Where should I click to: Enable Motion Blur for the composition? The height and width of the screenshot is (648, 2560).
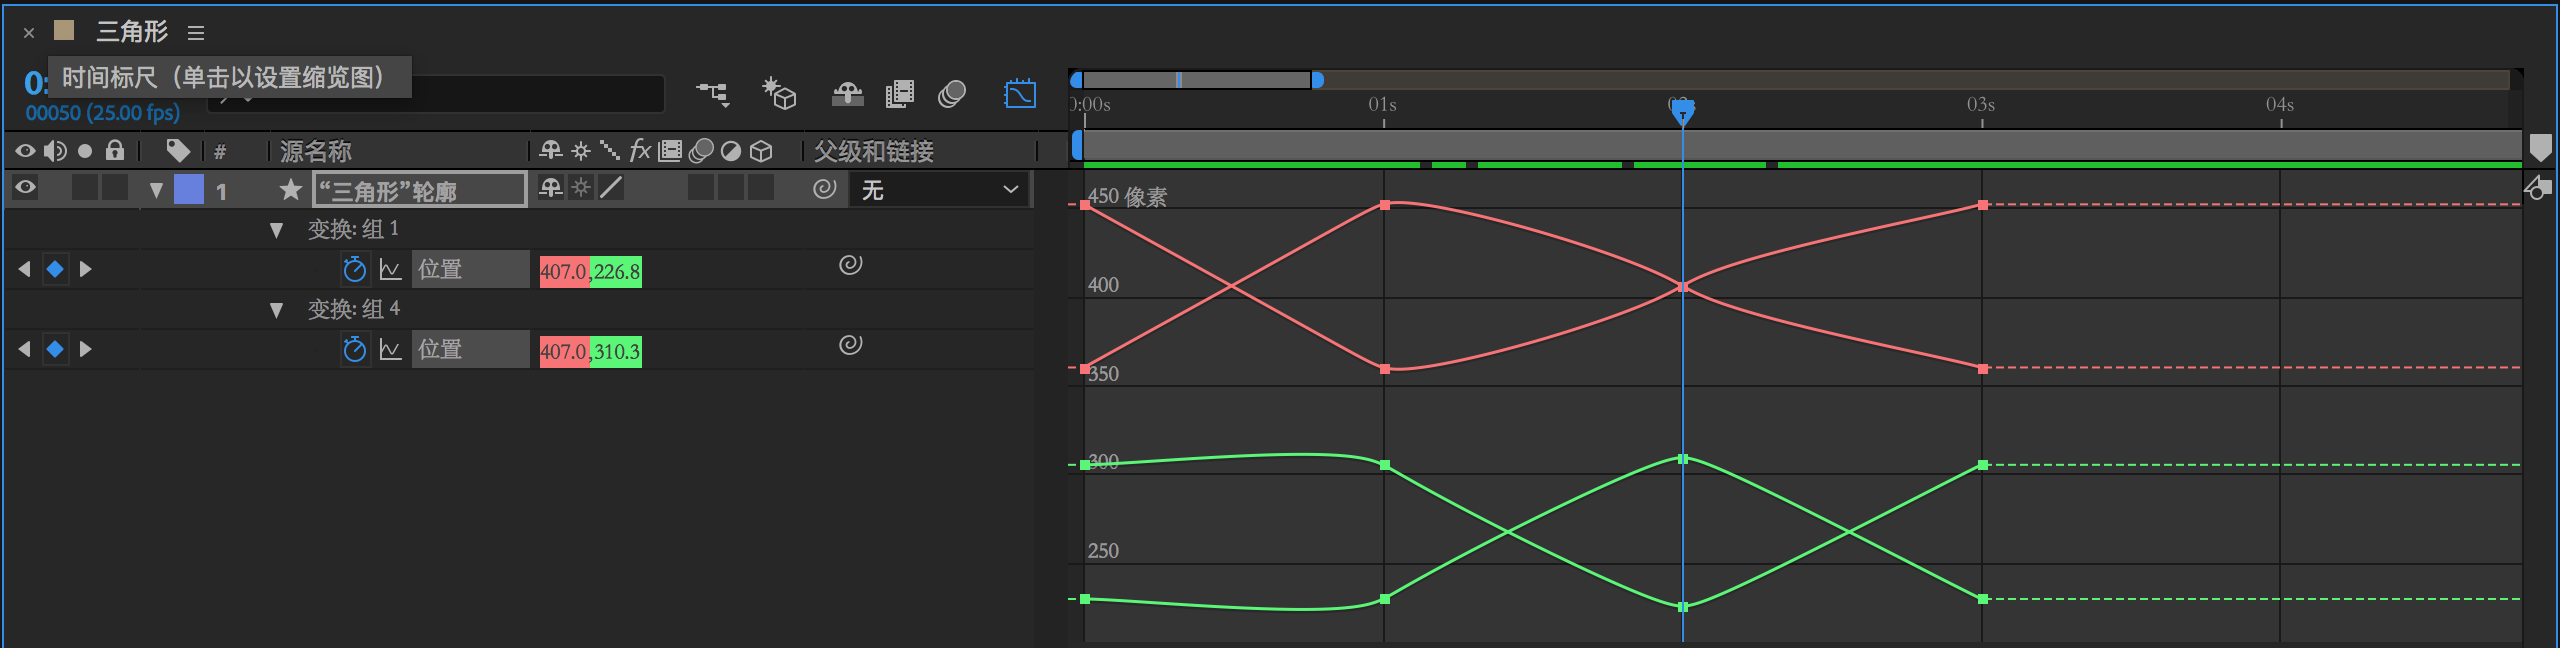point(952,94)
